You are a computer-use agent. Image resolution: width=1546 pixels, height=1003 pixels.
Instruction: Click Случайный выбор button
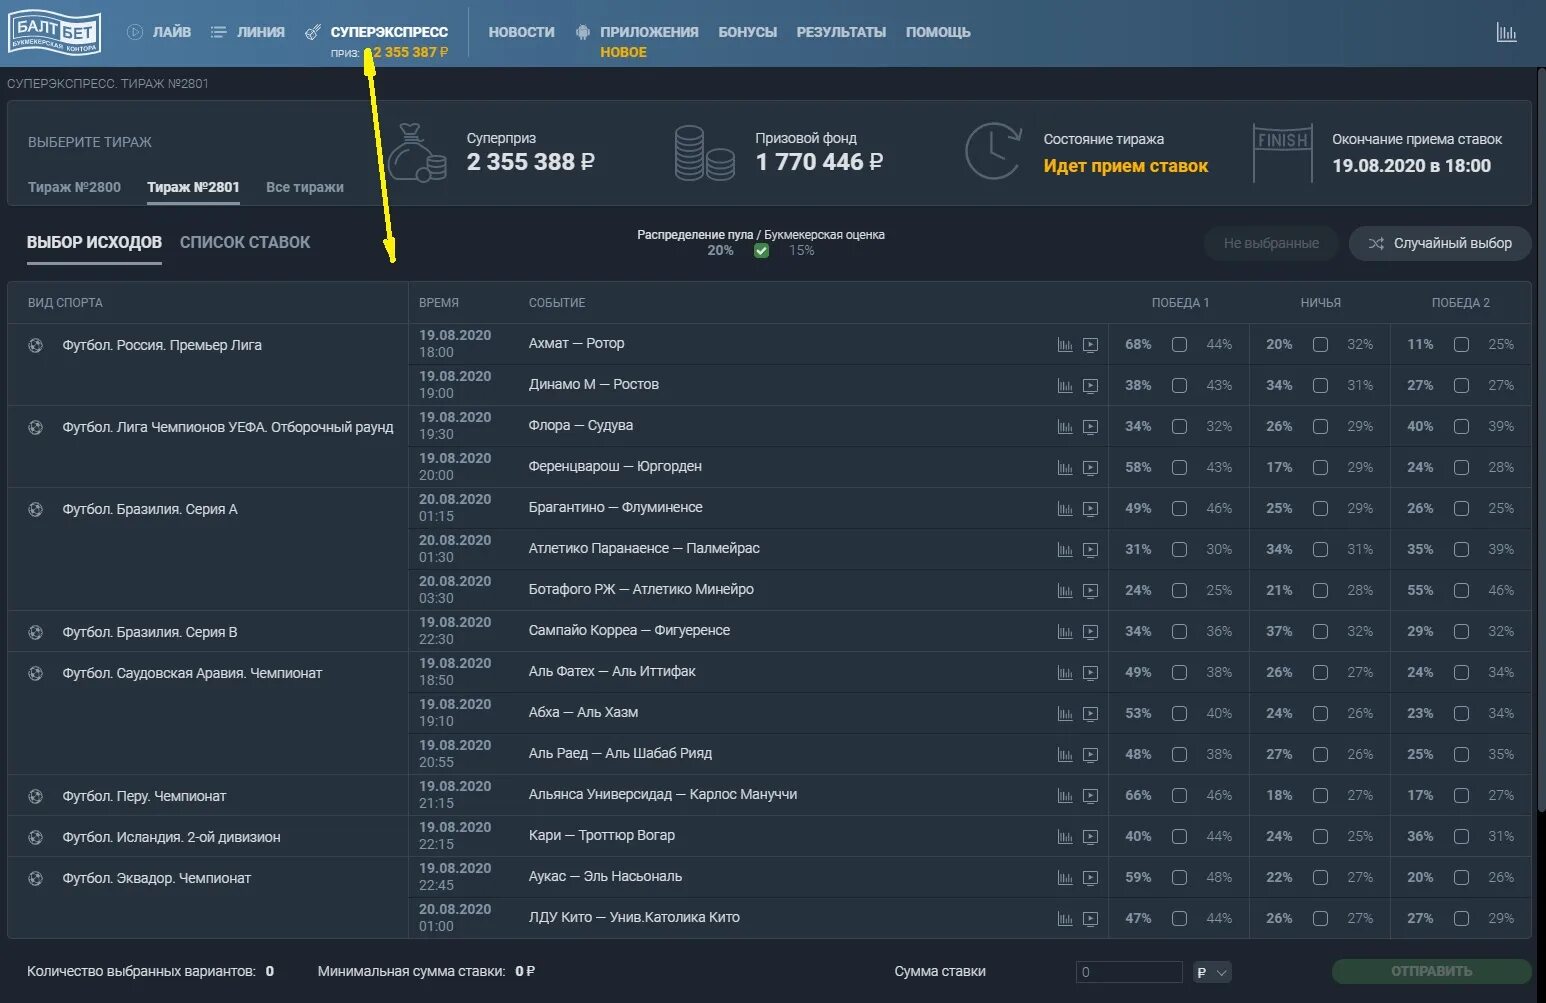click(x=1440, y=243)
